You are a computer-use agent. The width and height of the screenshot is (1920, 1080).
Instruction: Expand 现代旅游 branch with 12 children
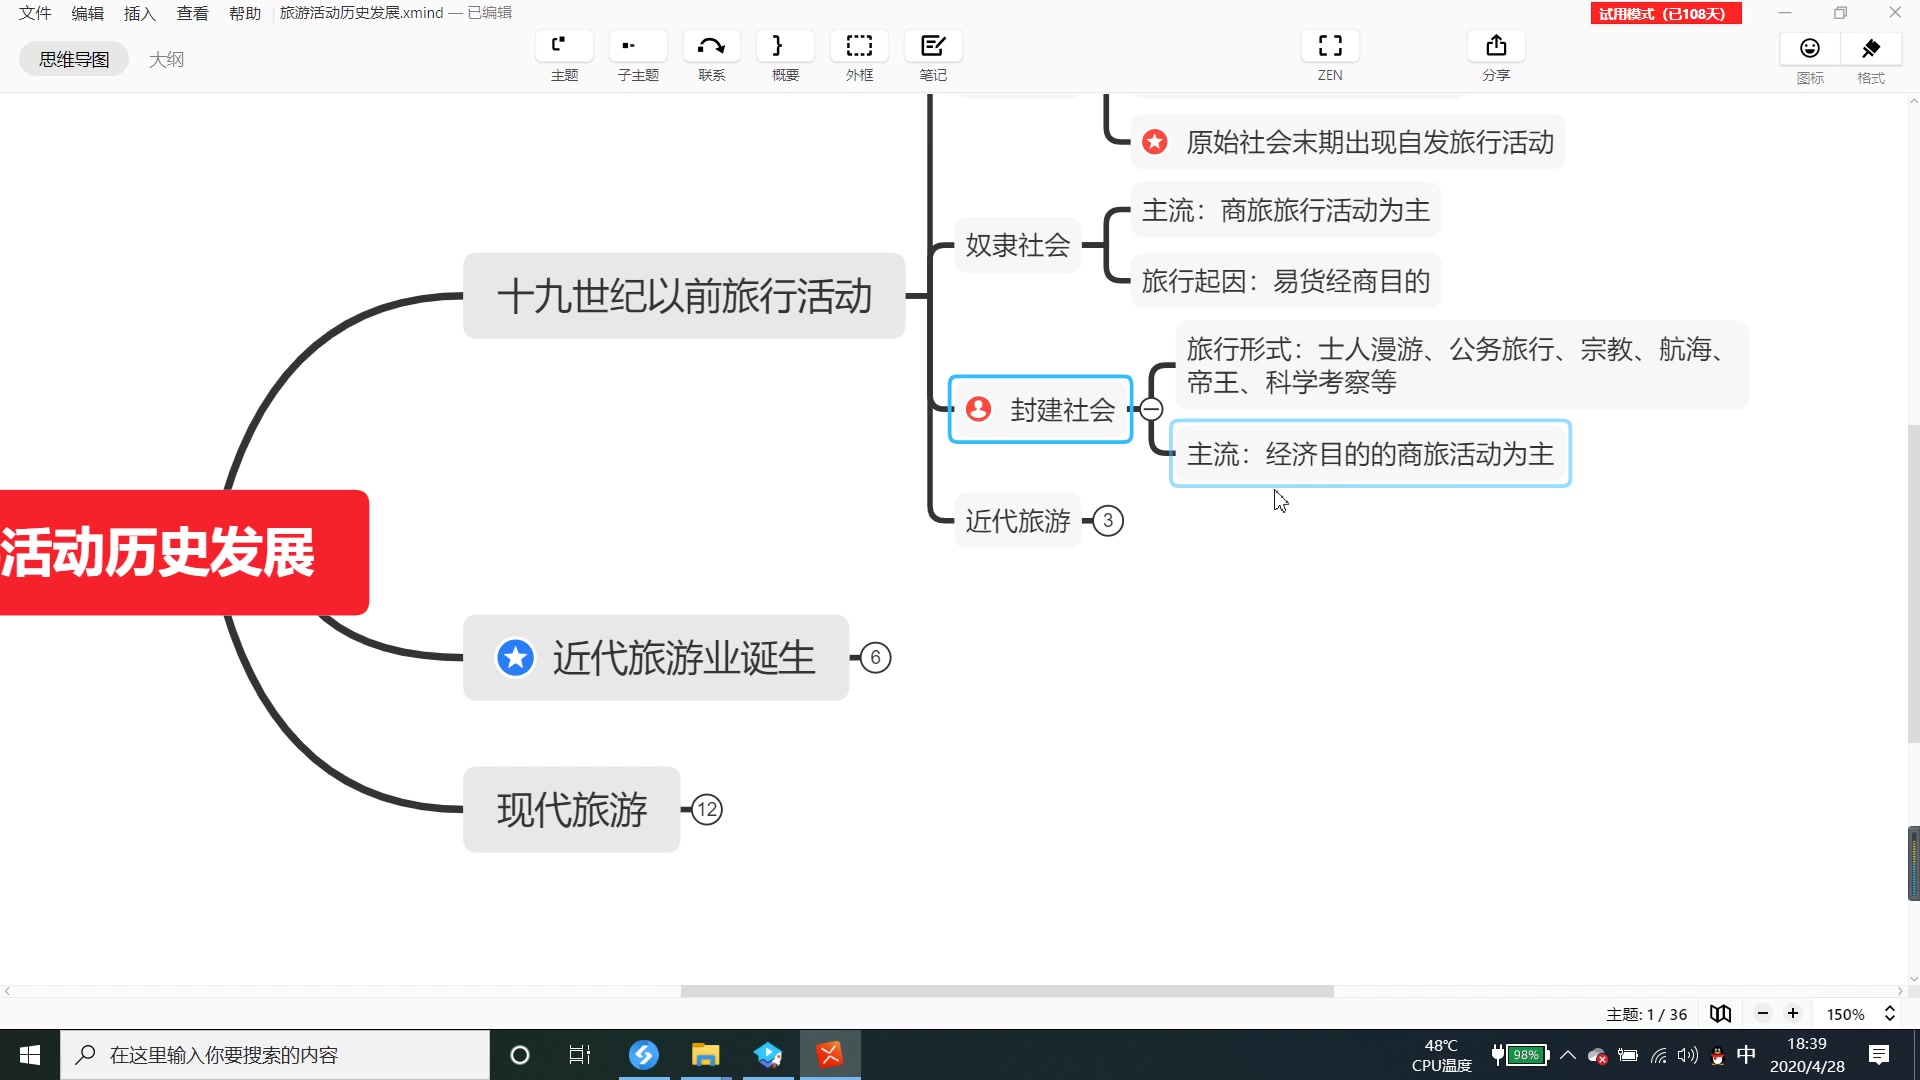(707, 809)
